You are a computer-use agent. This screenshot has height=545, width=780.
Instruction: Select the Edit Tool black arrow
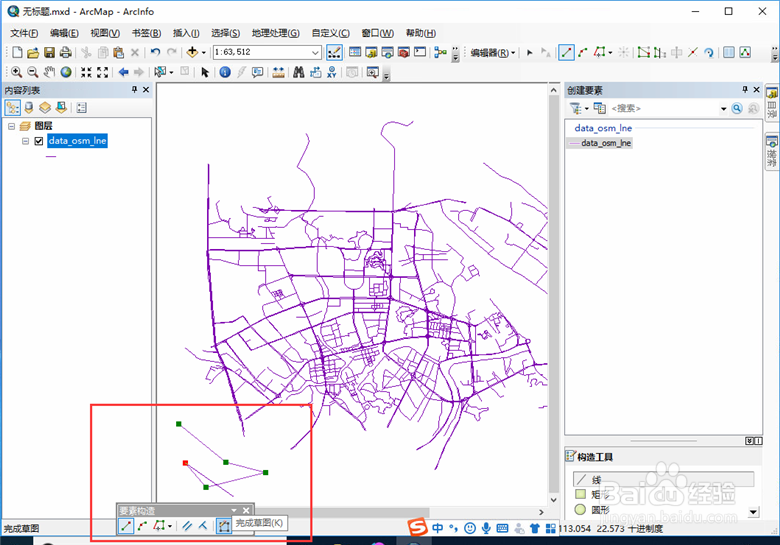(x=529, y=52)
